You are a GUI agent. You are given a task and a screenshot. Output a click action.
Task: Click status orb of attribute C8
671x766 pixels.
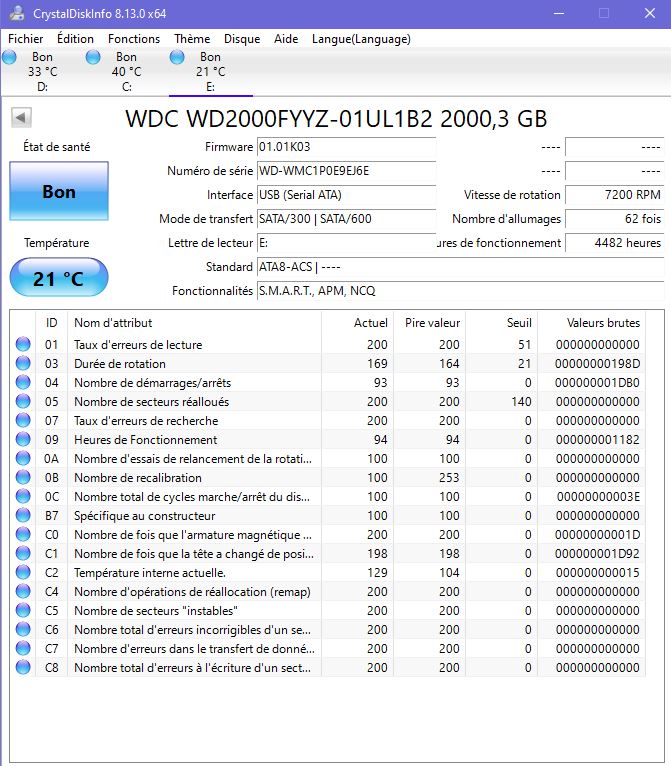[x=23, y=668]
